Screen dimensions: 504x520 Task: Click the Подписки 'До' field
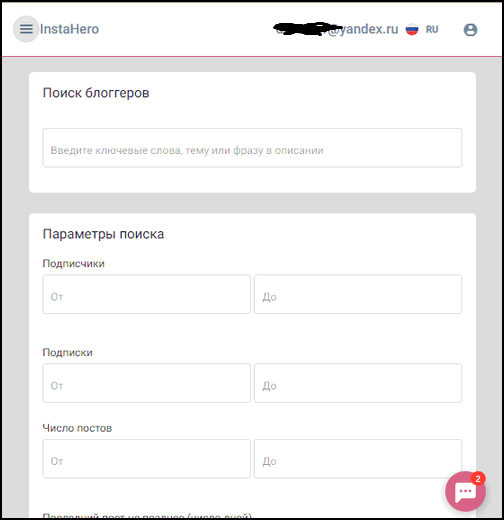coord(358,383)
